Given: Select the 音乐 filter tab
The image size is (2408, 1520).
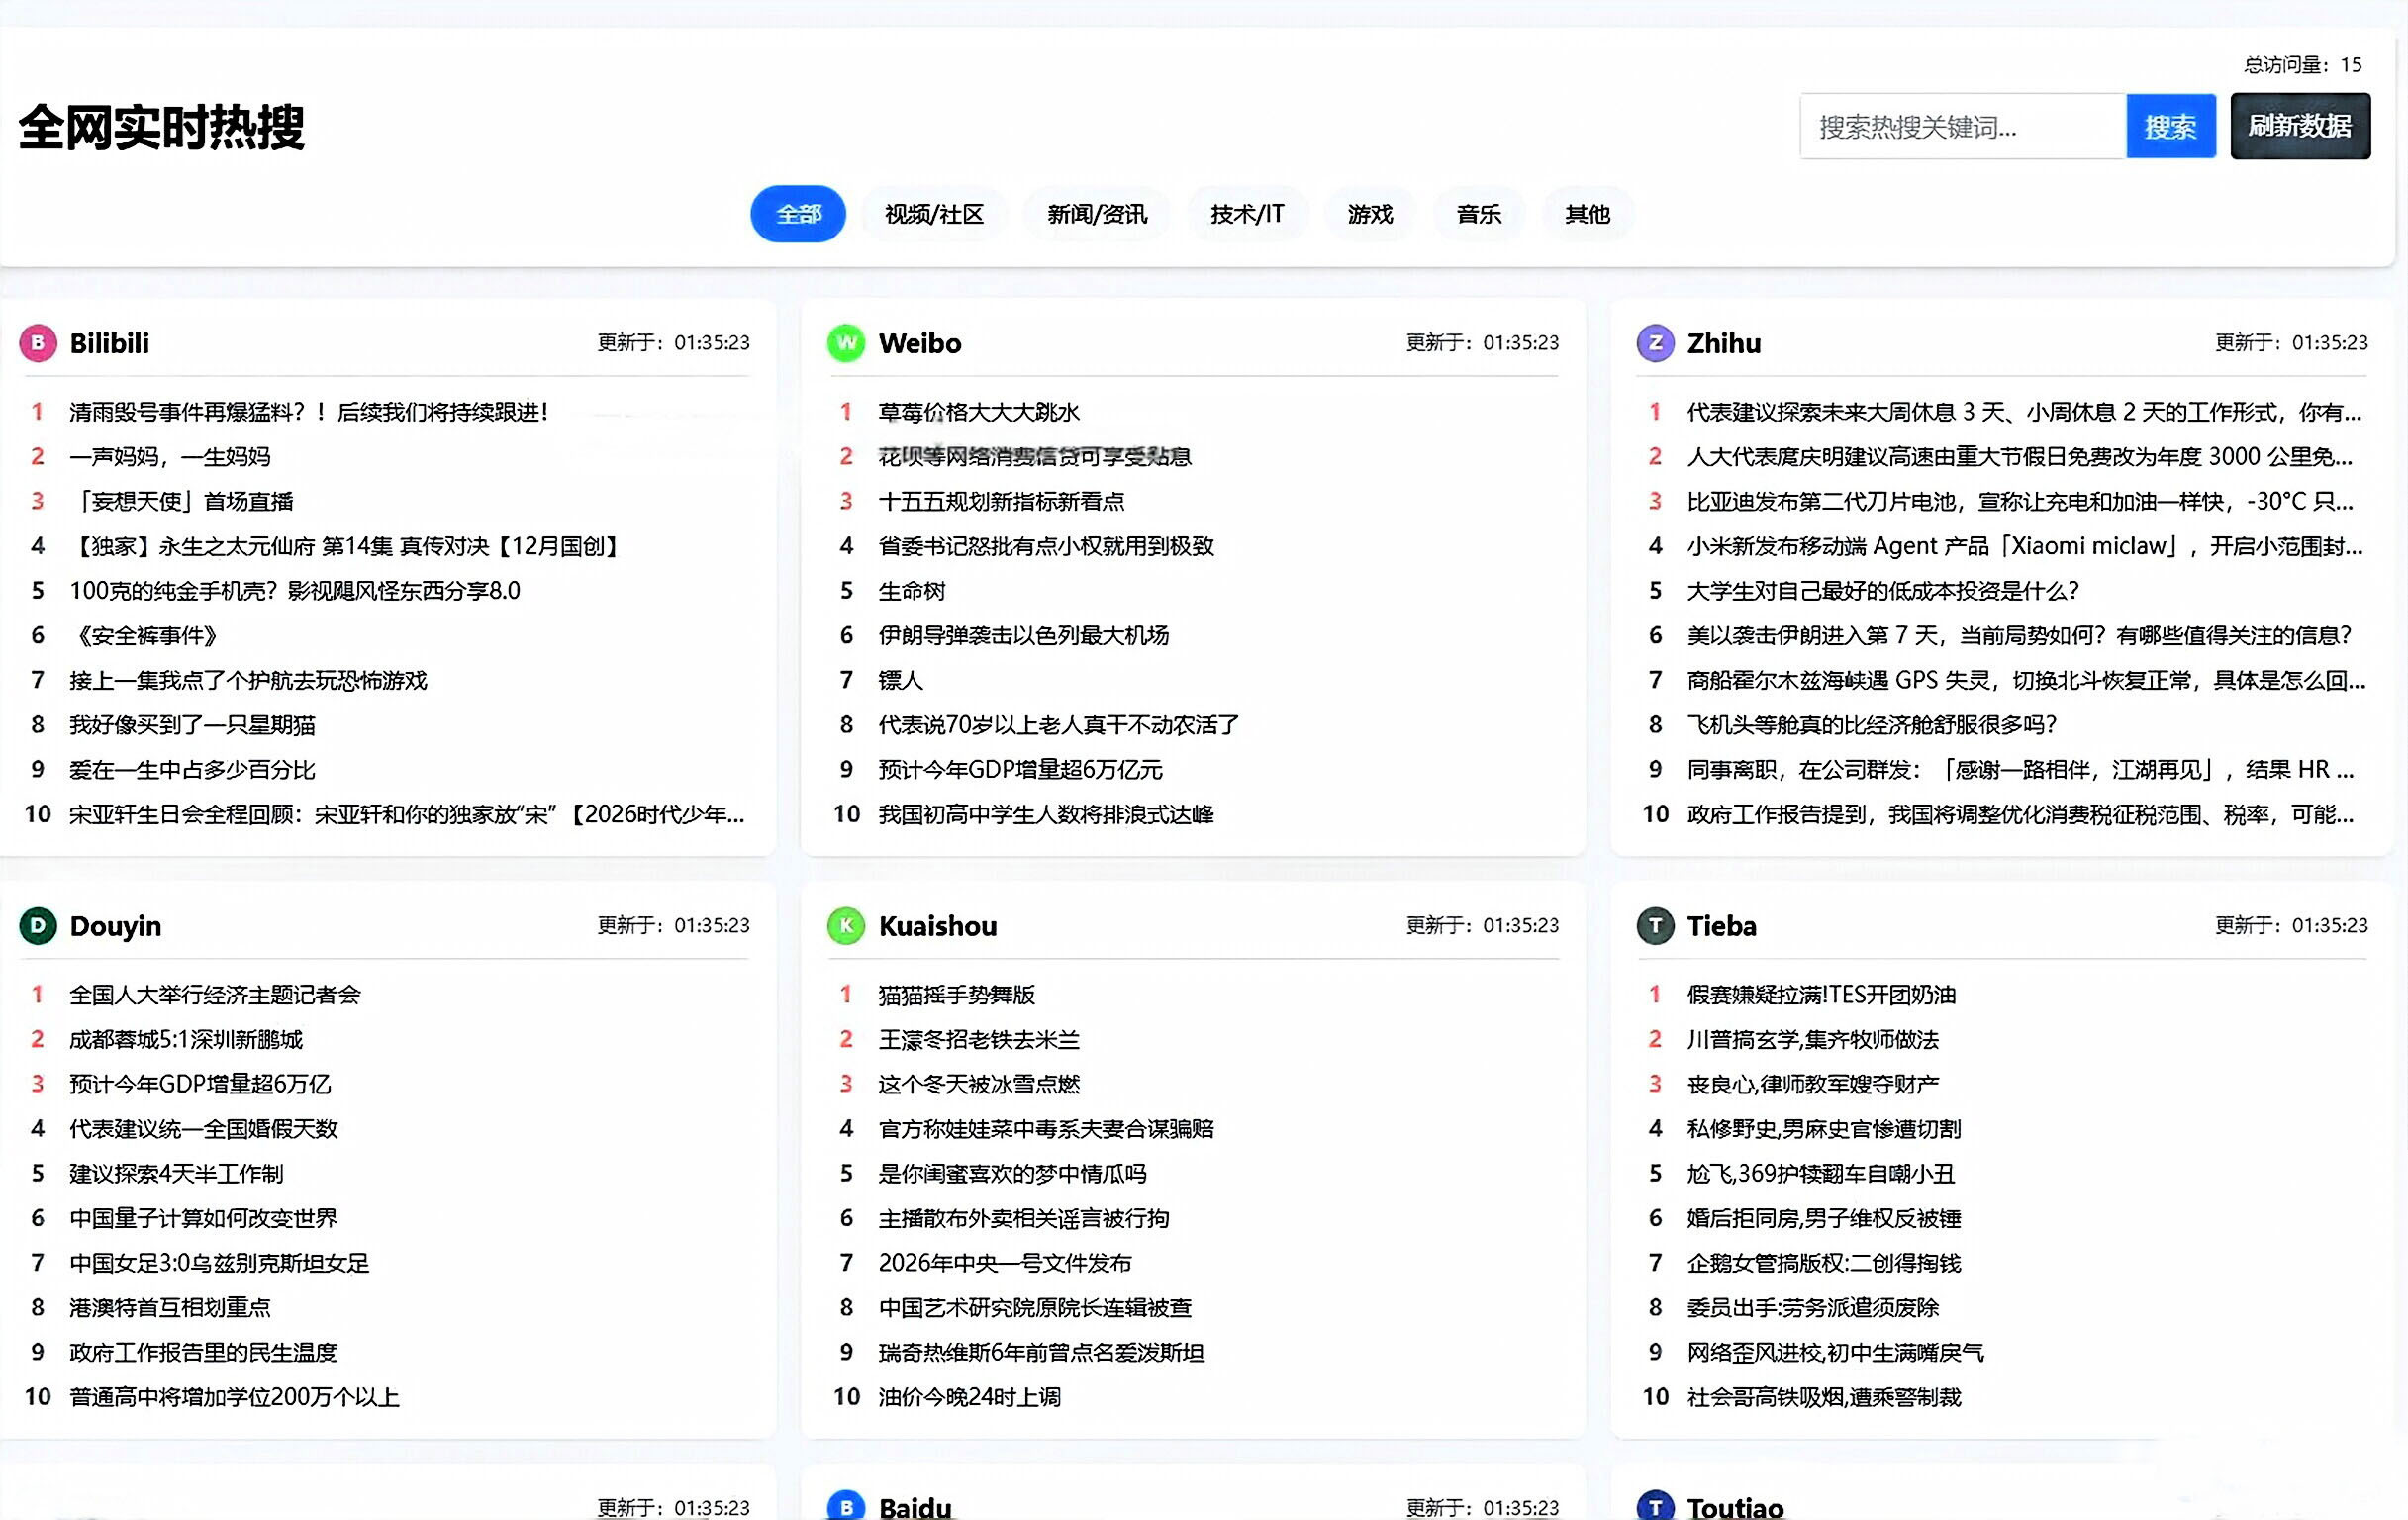Looking at the screenshot, I should click(1478, 214).
